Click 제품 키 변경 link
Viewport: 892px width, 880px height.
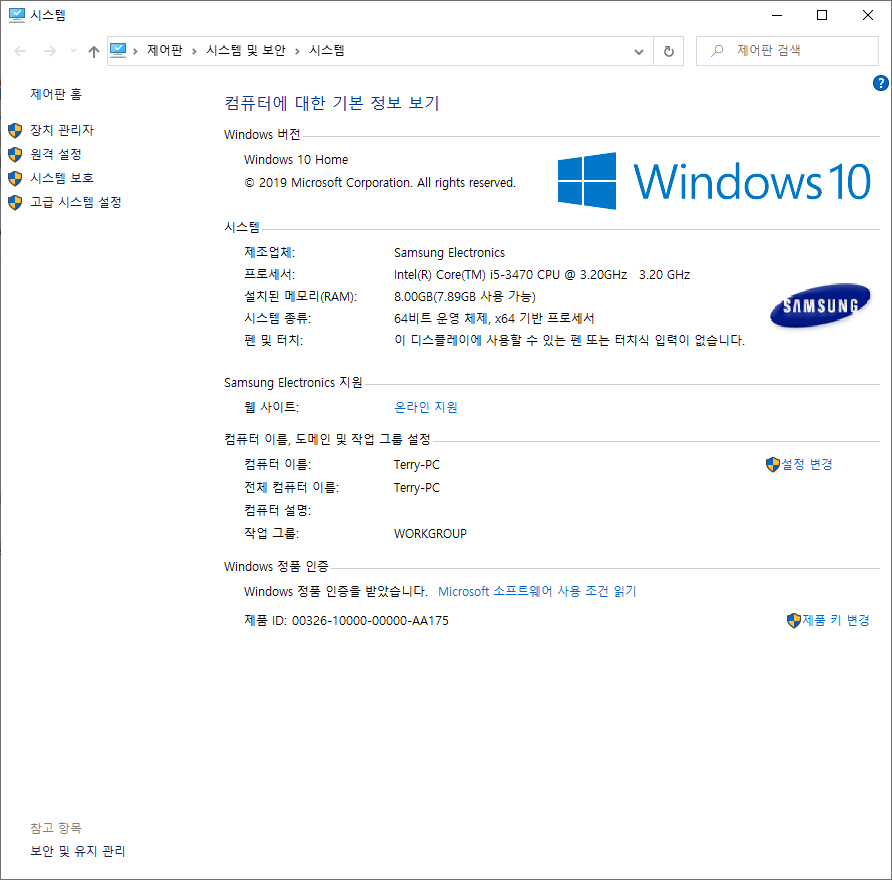point(836,620)
